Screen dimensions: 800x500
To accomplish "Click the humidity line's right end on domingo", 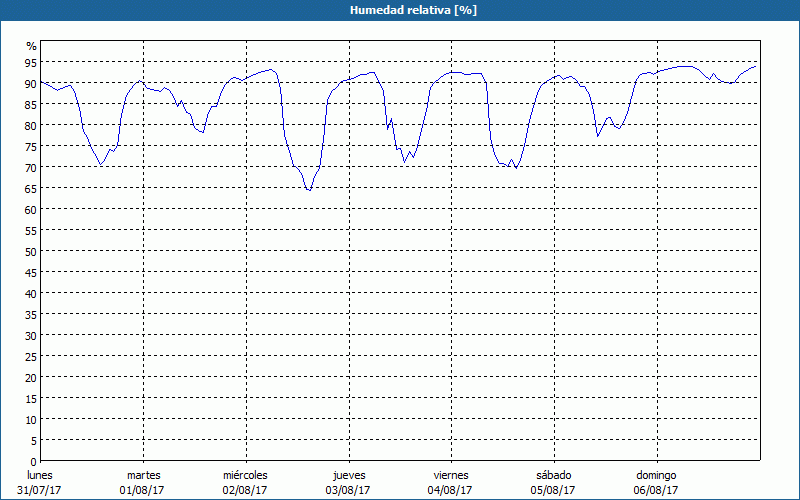I will tap(755, 65).
